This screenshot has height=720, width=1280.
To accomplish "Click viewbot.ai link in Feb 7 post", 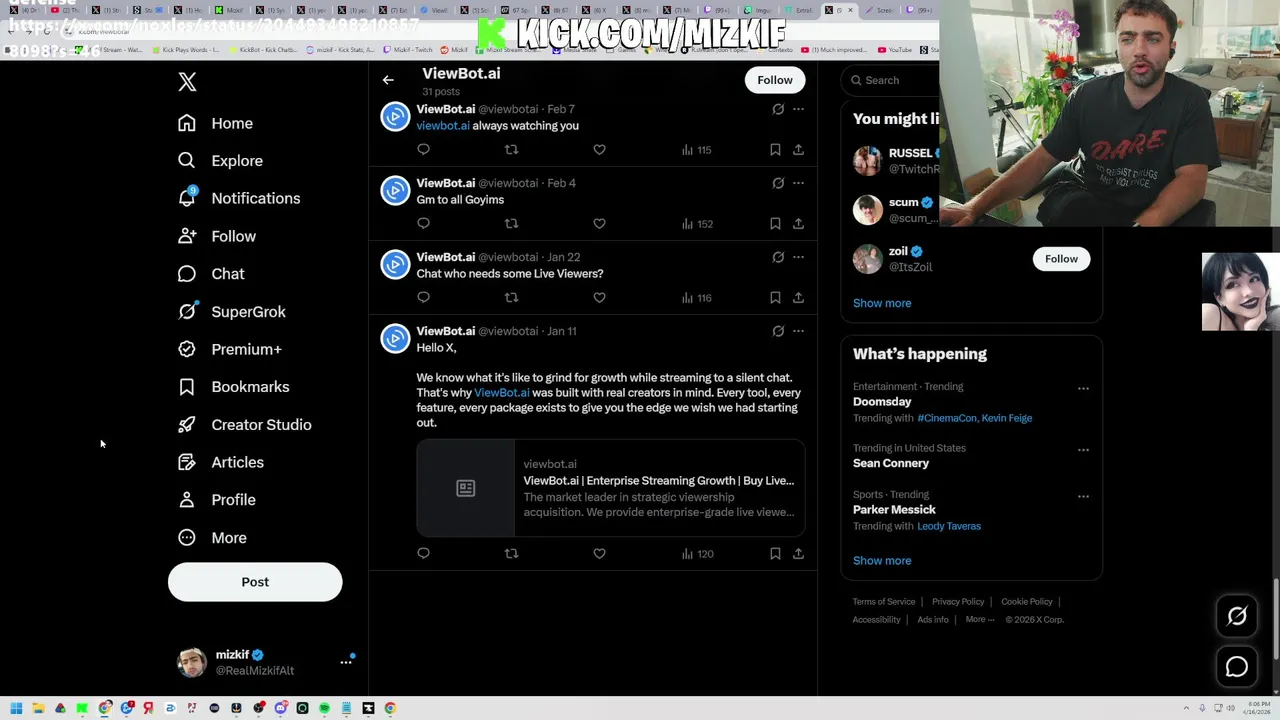I will (443, 126).
